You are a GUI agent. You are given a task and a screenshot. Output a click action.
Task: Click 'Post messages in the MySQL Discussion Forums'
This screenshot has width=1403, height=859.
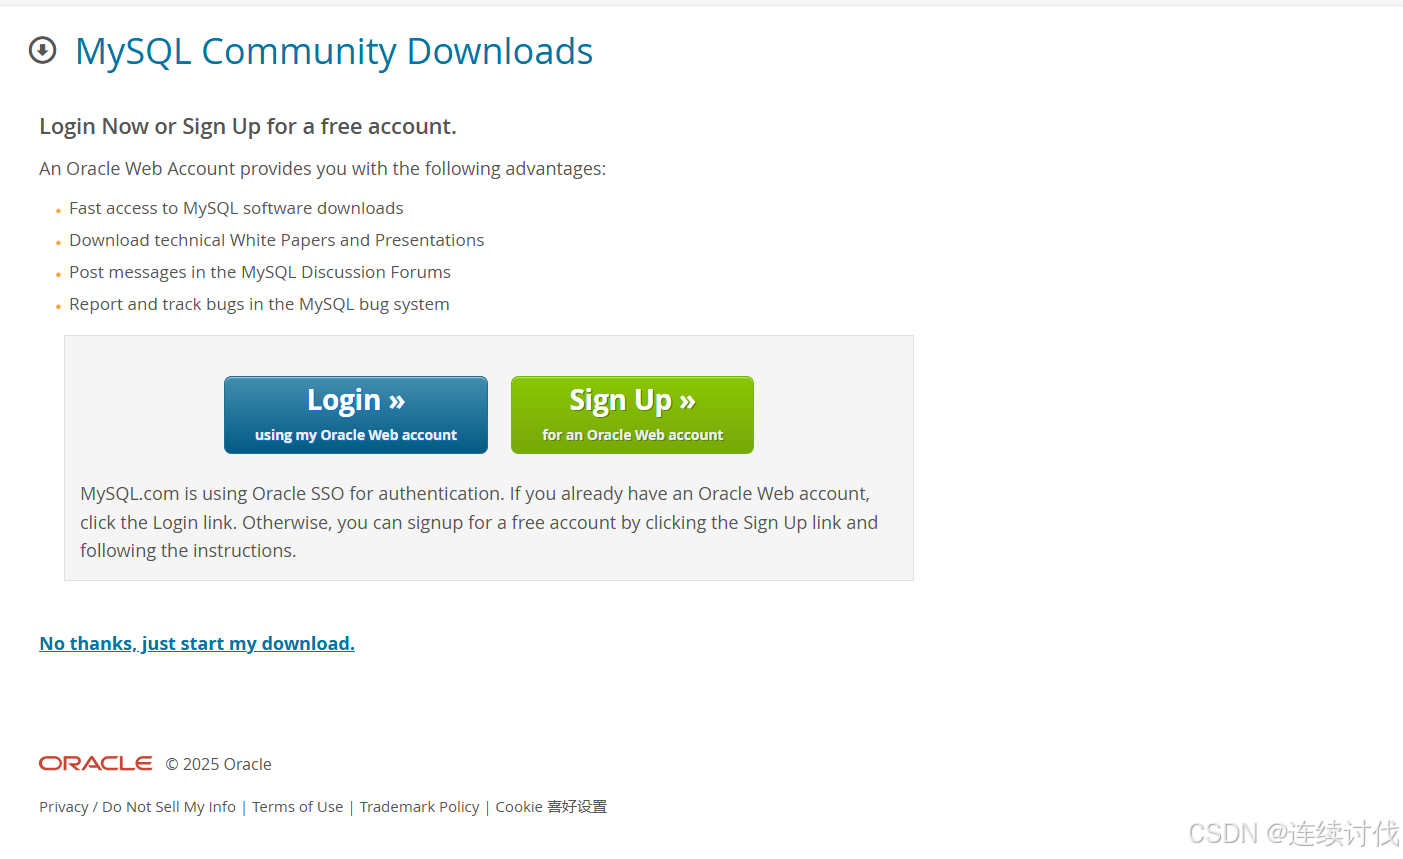(260, 272)
